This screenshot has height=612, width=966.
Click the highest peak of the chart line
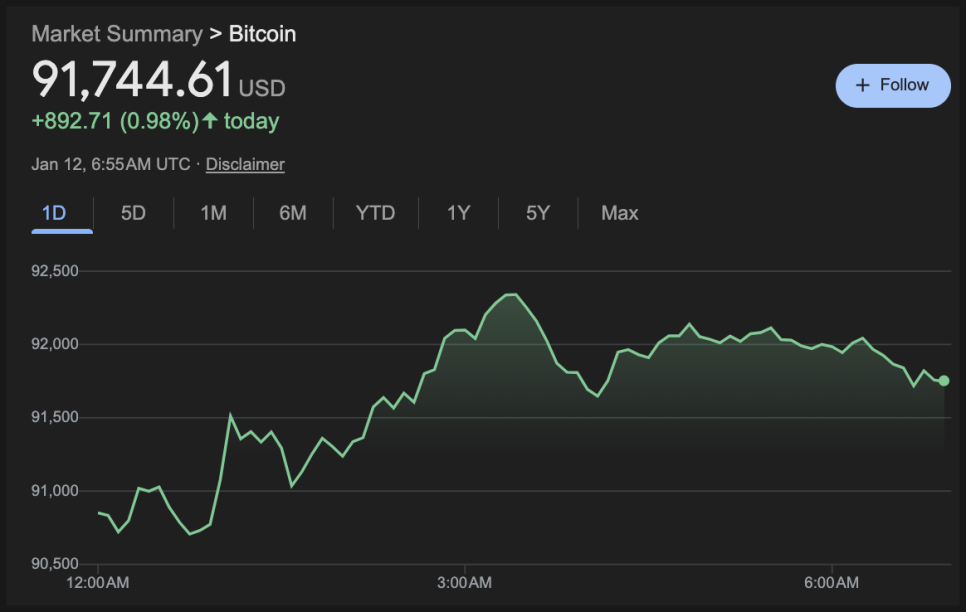point(511,294)
